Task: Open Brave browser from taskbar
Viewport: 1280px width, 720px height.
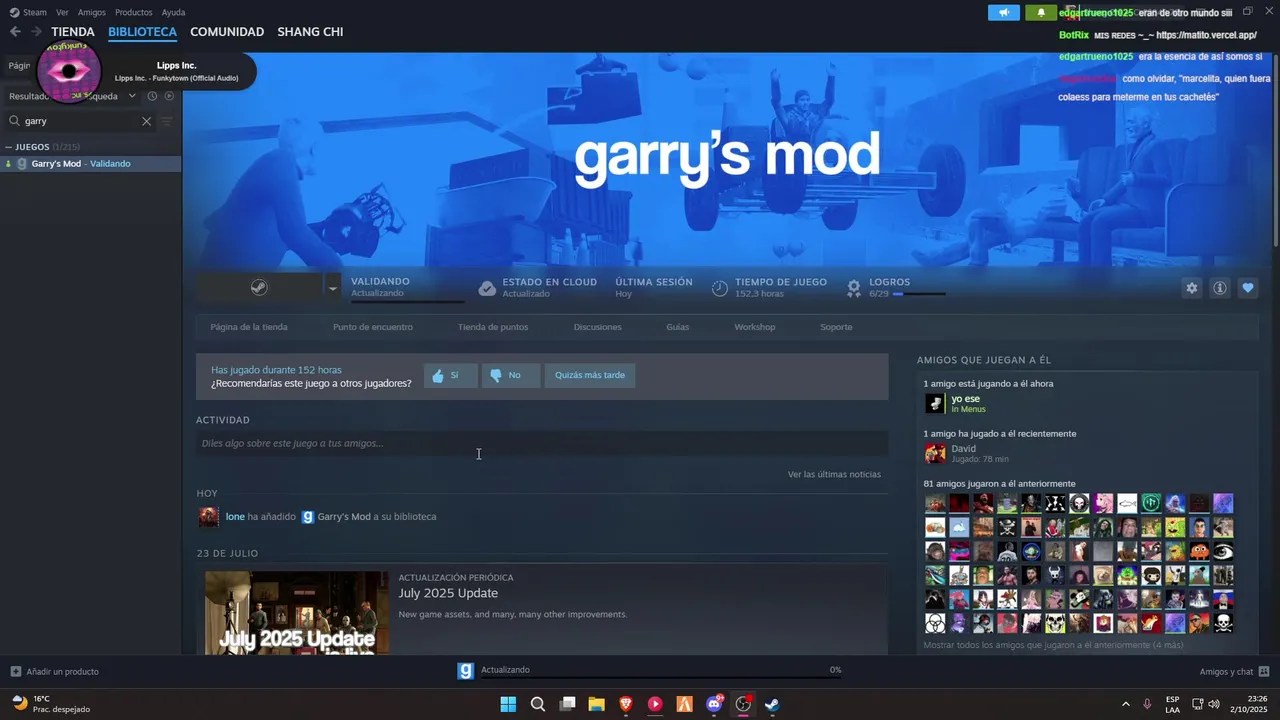Action: point(625,704)
